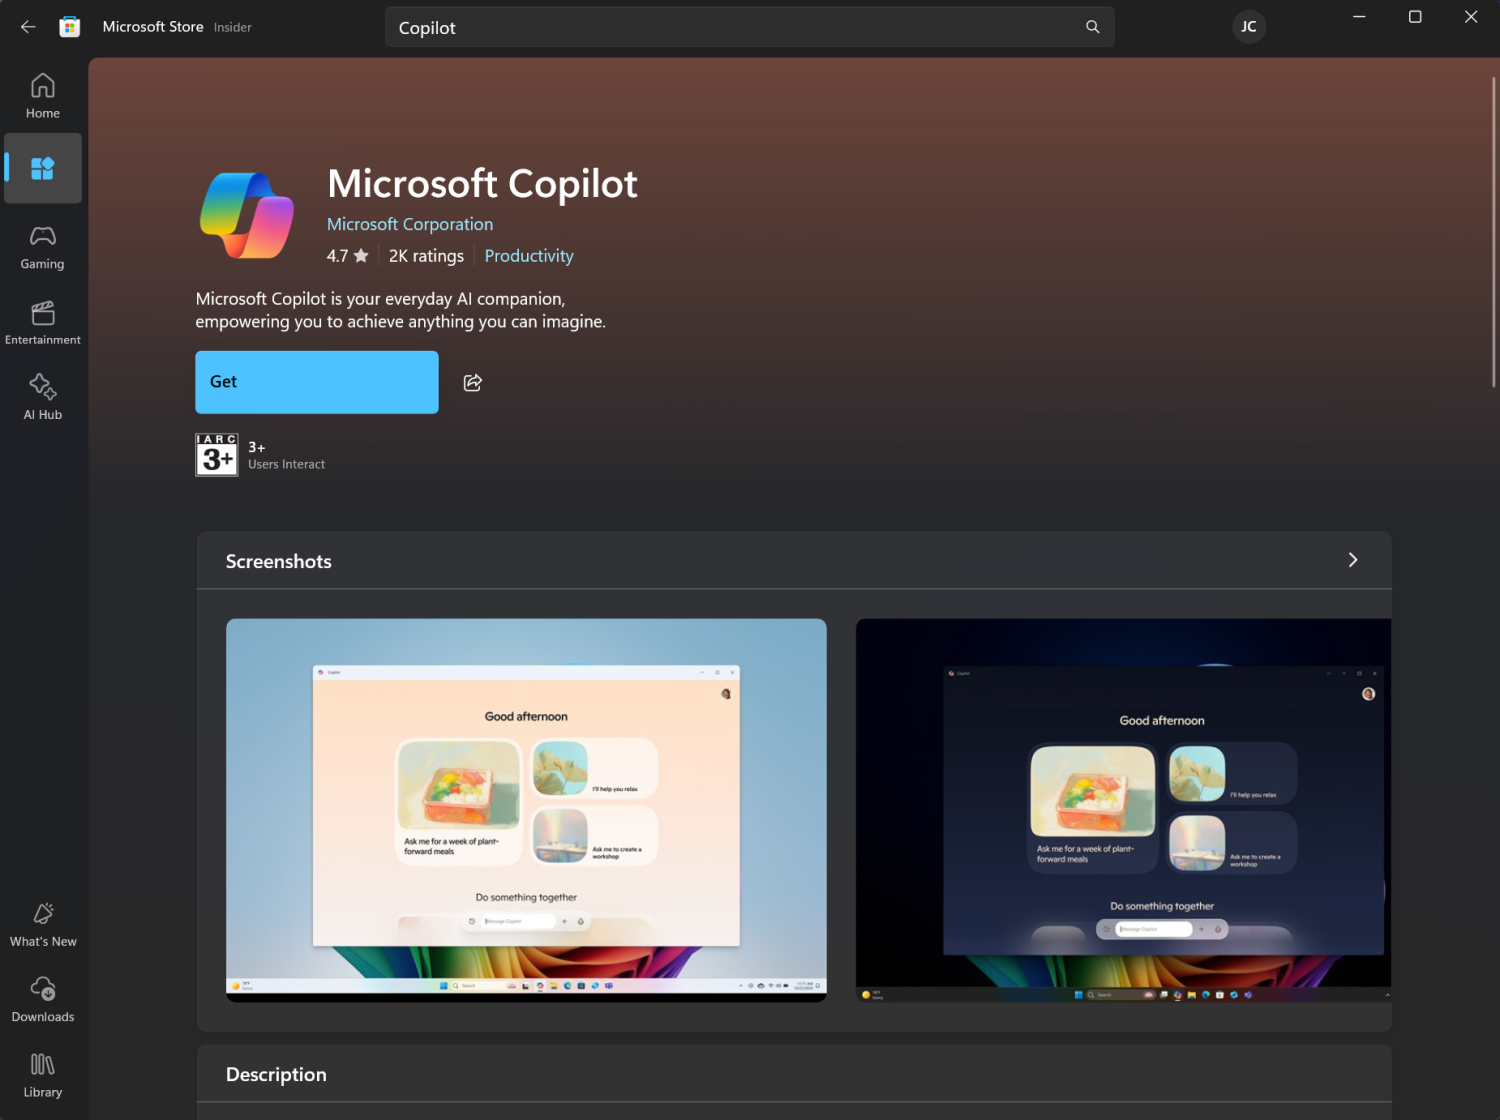1500x1120 pixels.
Task: Open the AI Hub section
Action: pyautogui.click(x=43, y=397)
